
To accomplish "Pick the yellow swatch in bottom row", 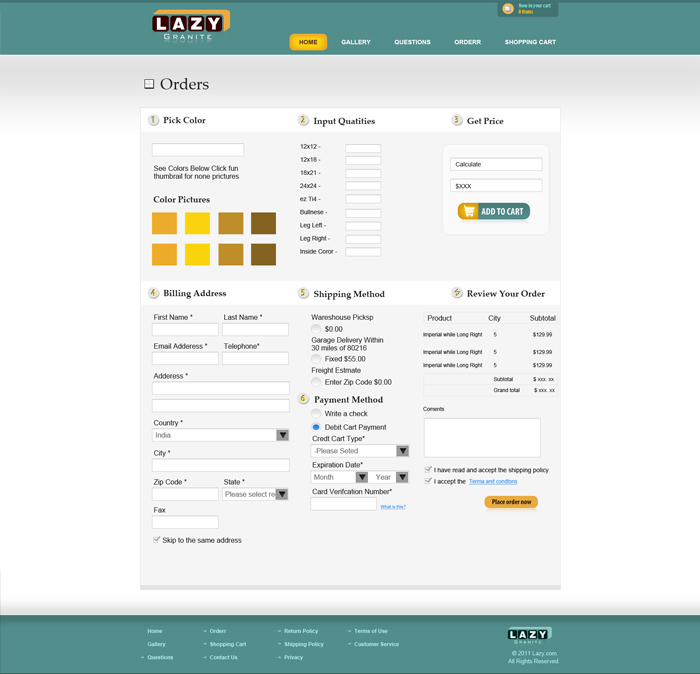I will pos(197,254).
